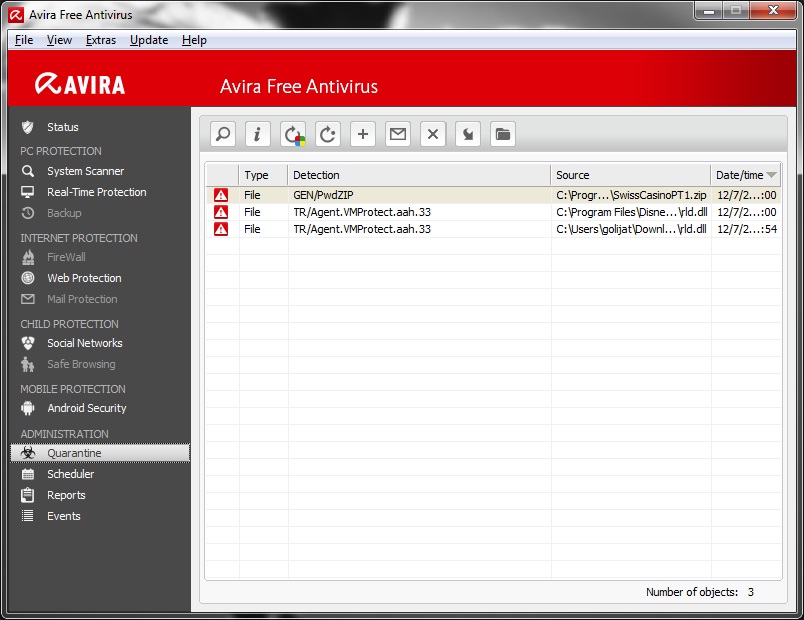Select Mail Protection sidebar entry
Screen dimensions: 804x620
[x=82, y=299]
